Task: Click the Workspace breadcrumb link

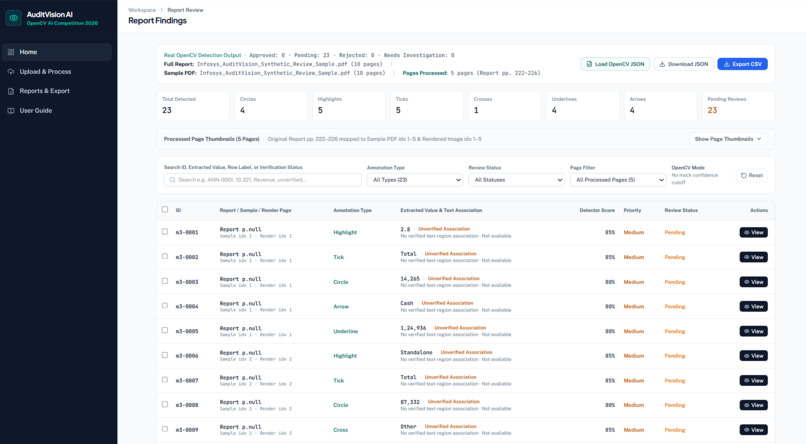Action: tap(142, 10)
